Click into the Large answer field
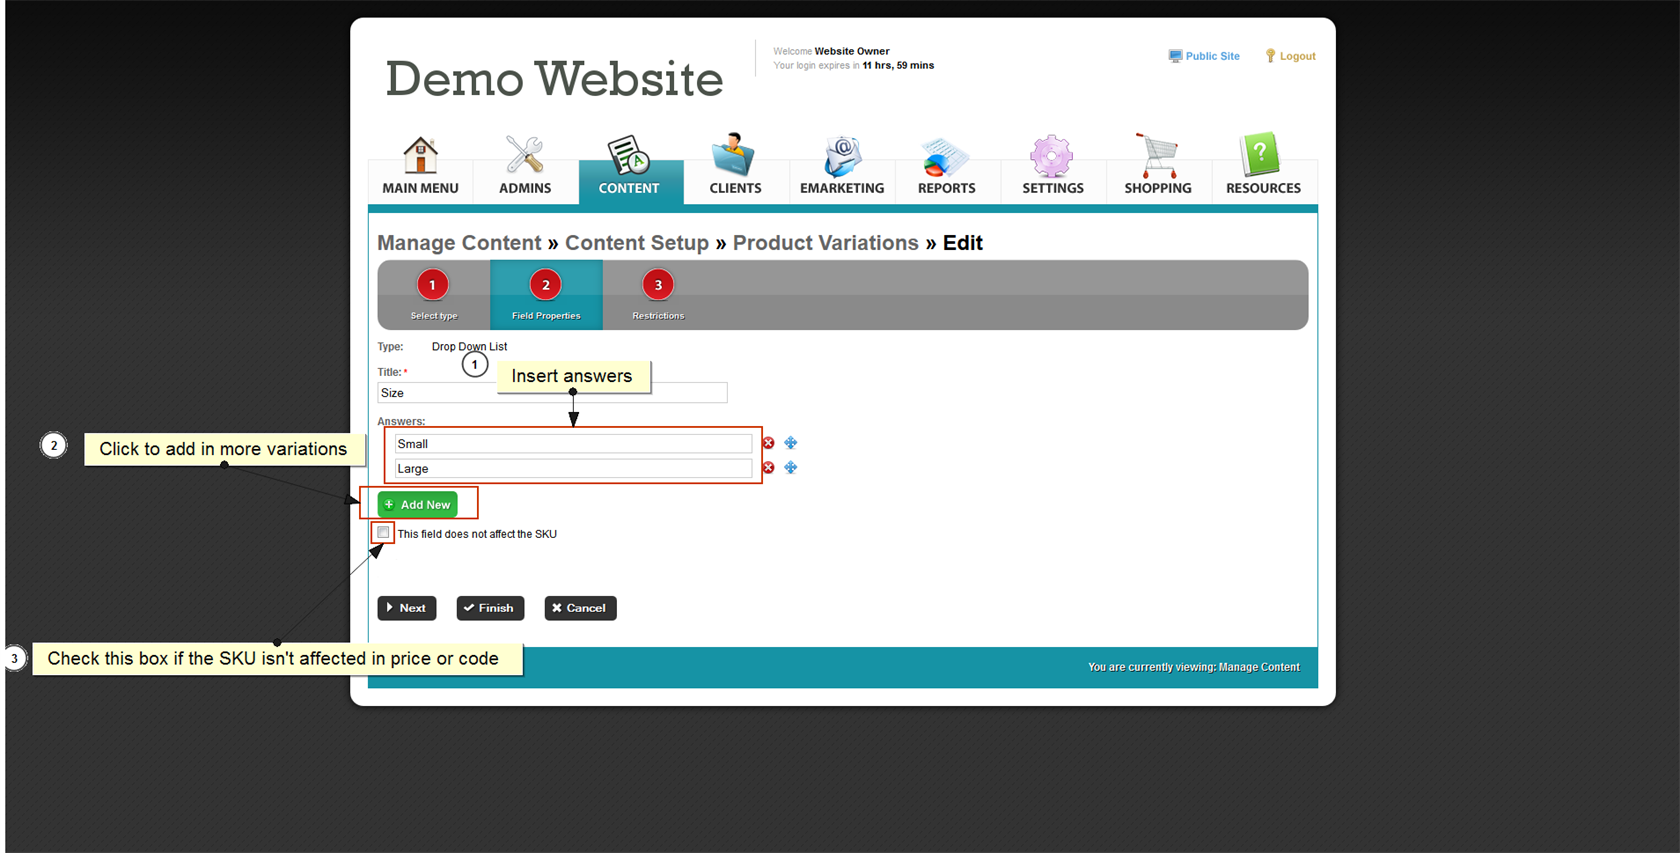The width and height of the screenshot is (1680, 853). (572, 469)
